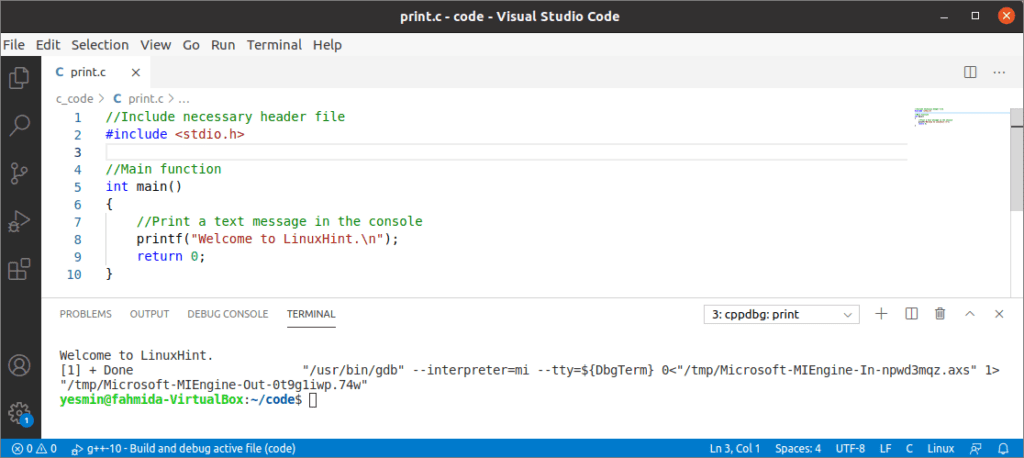Close the terminal panel

999,314
